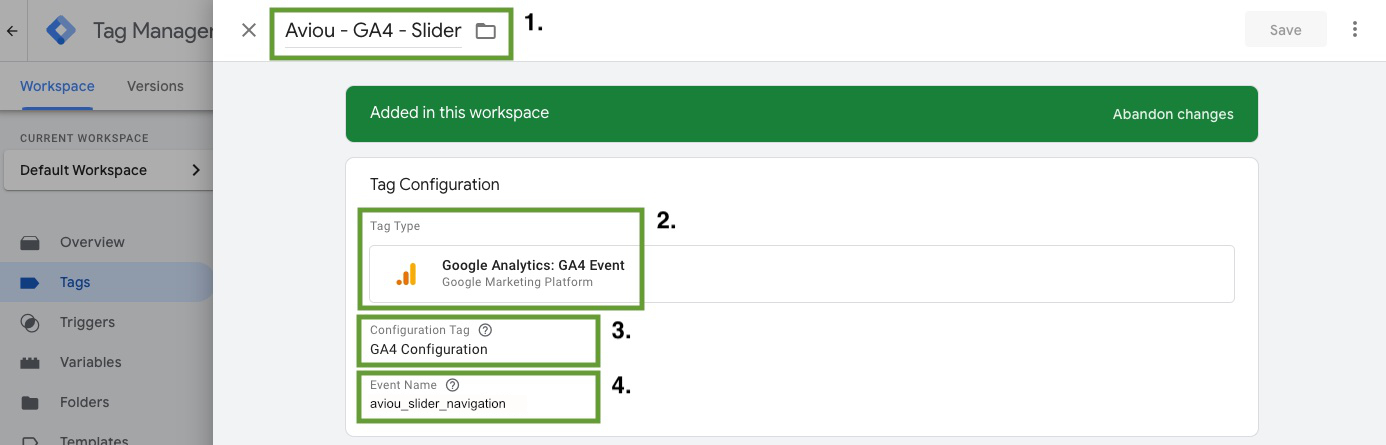Click the Save button
Screen dimensions: 1386x445
tap(1285, 30)
